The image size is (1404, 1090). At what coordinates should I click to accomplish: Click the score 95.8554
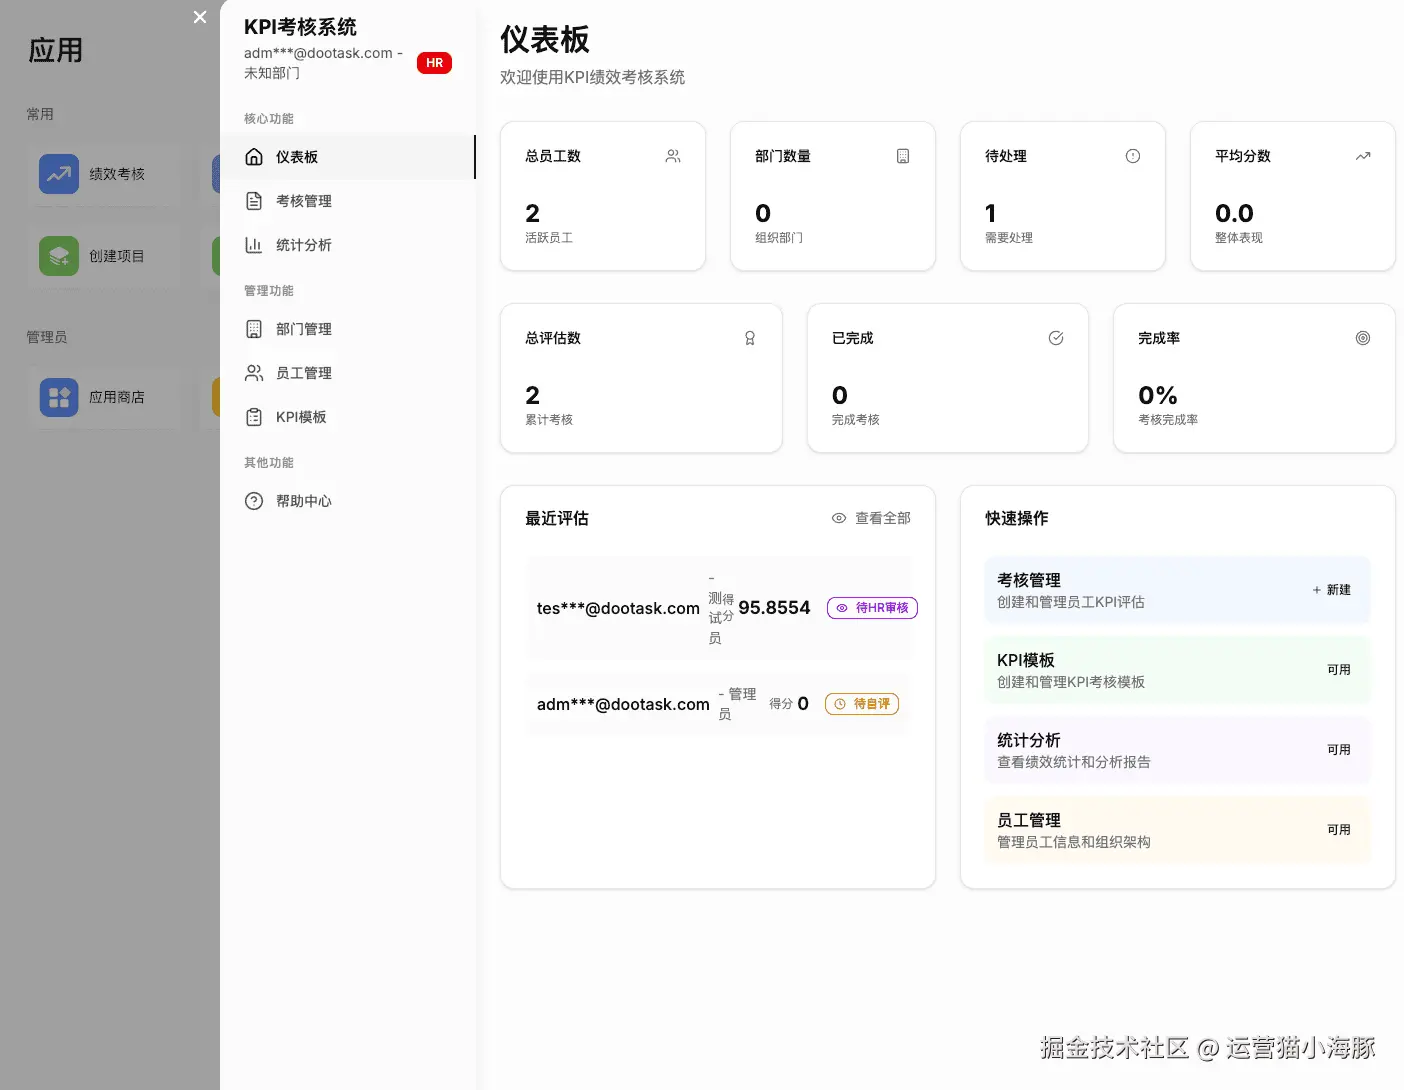click(x=774, y=608)
